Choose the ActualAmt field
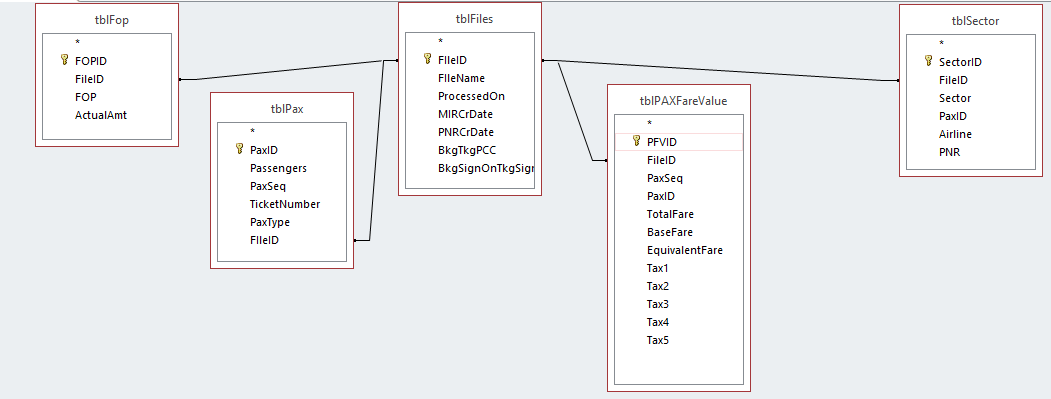Image resolution: width=1051 pixels, height=399 pixels. tap(107, 115)
